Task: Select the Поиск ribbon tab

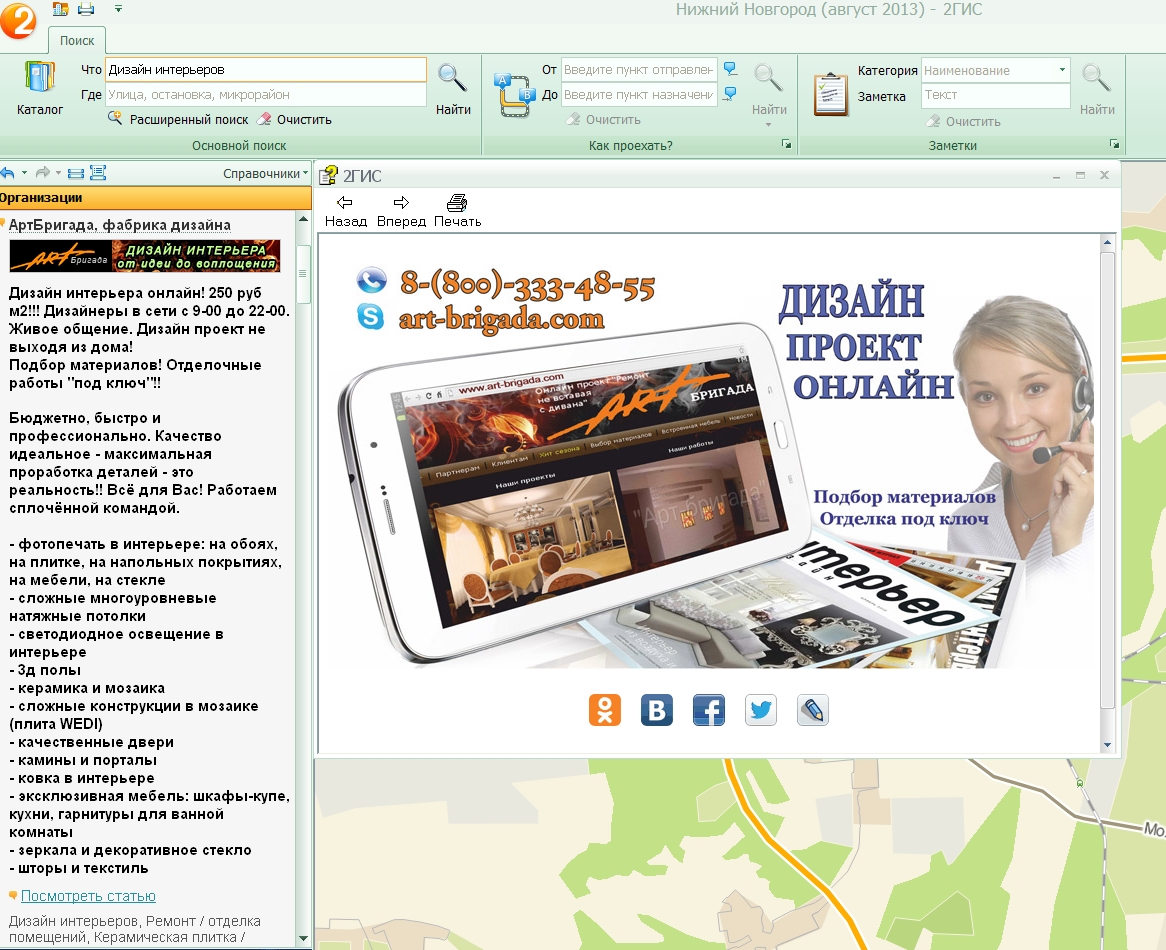Action: point(77,41)
